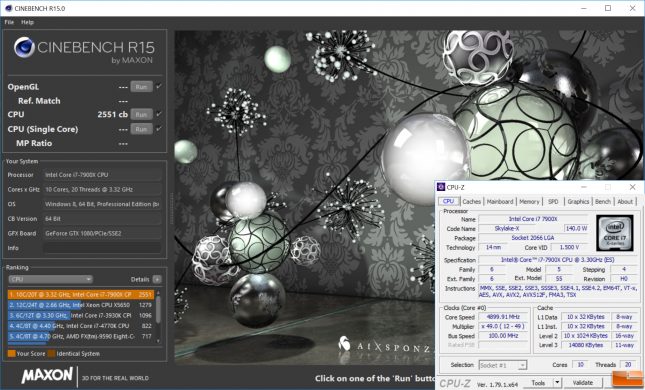Toggle the OpenGL test checkbox

pos(159,86)
